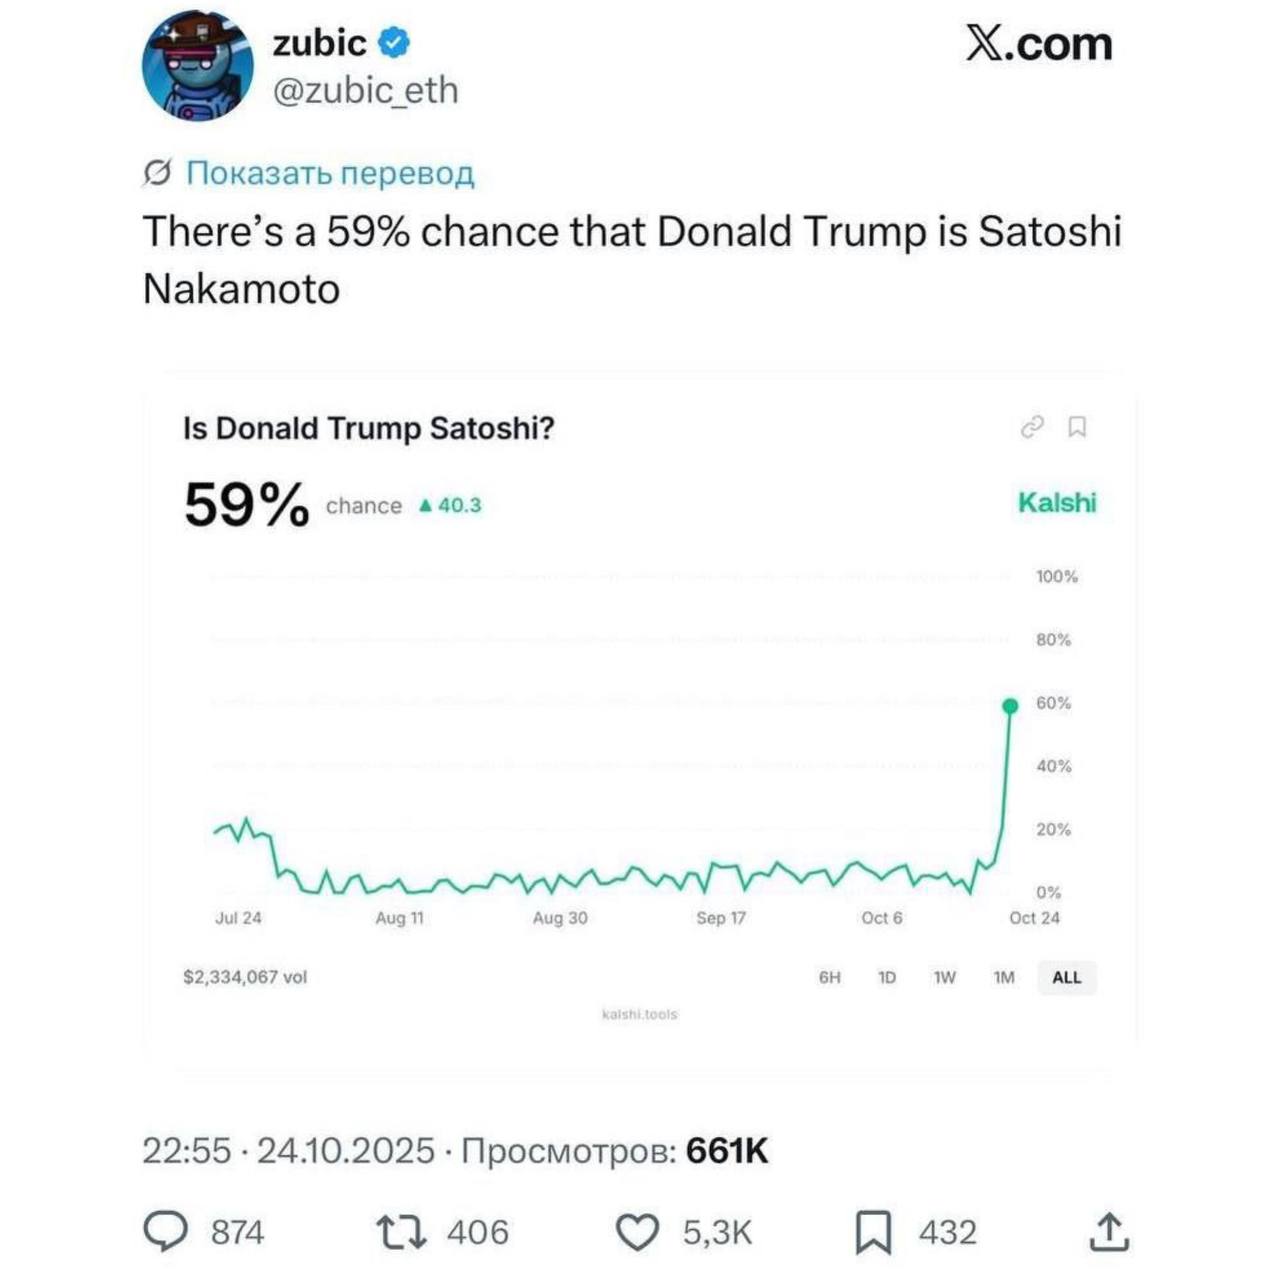Click the post timestamp 22:55 · 24.10.2025

[x=288, y=1151]
